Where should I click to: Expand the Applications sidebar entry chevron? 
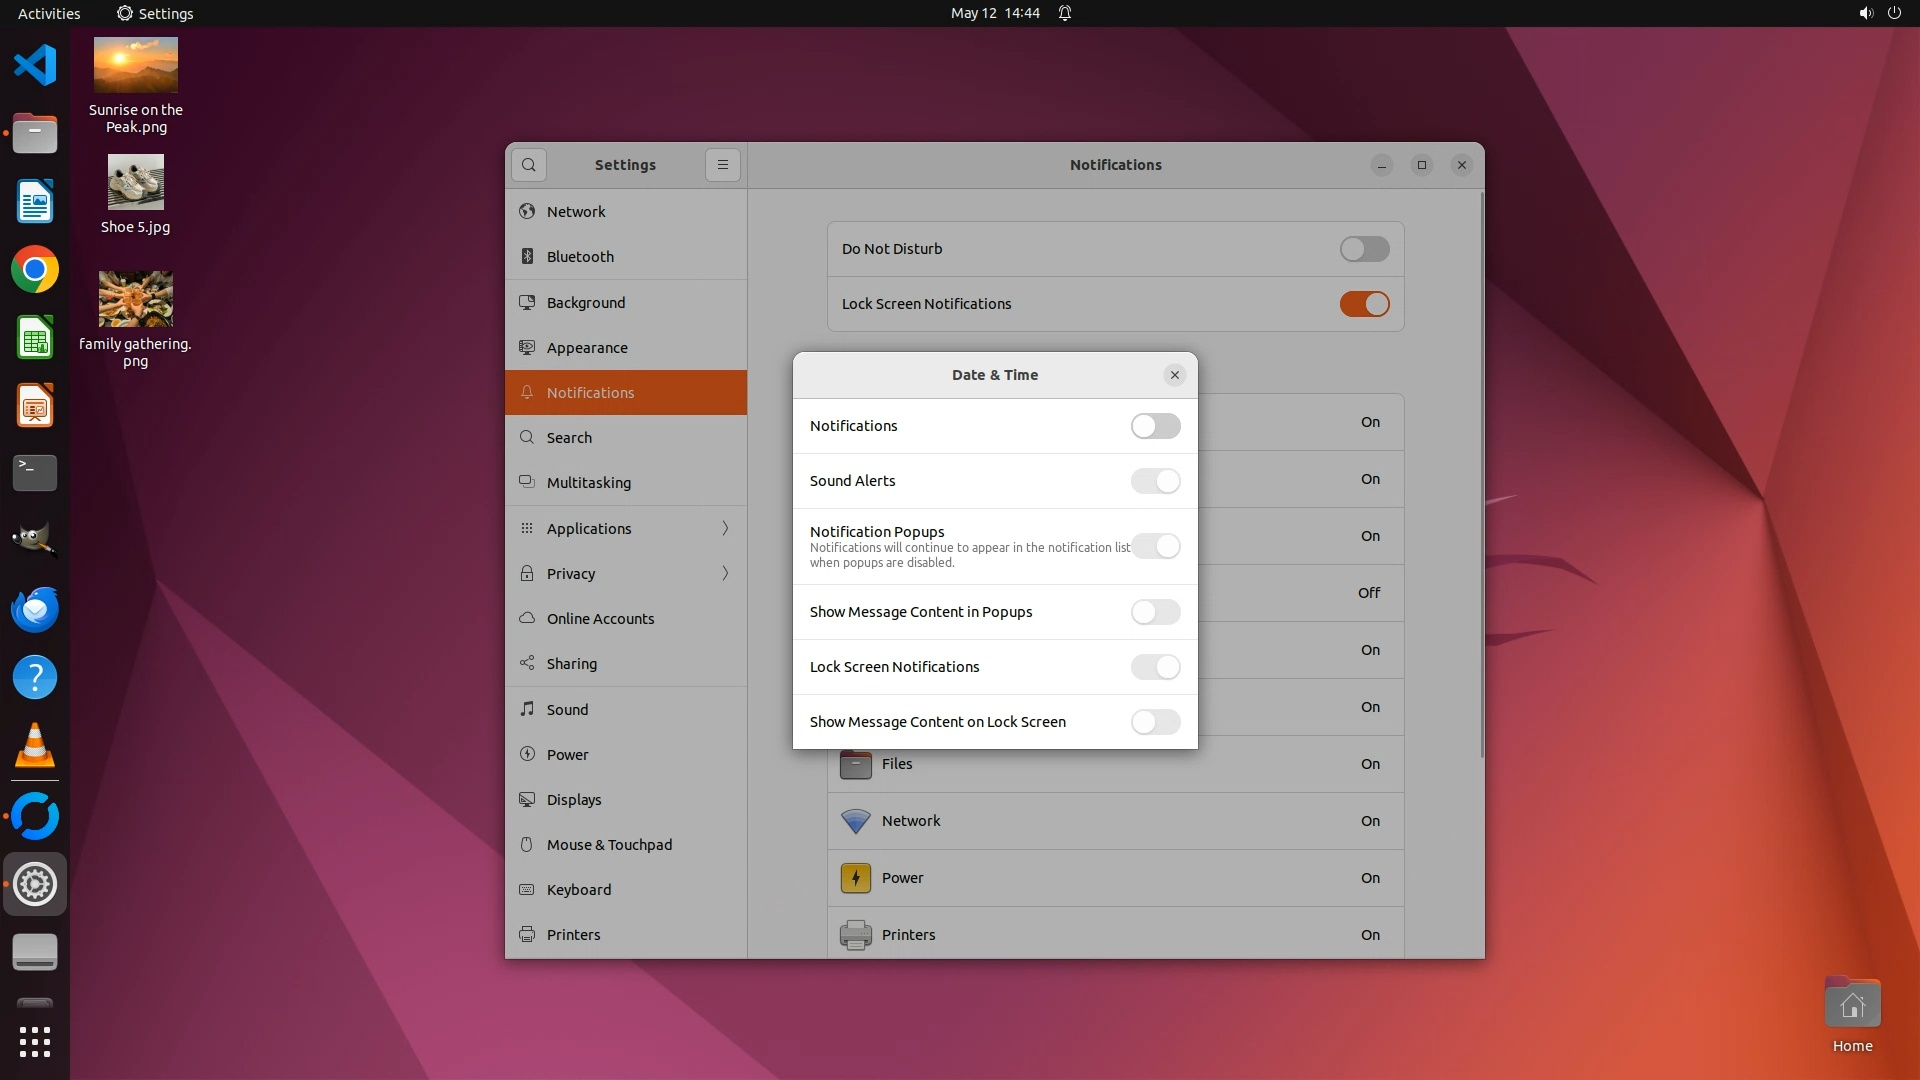[x=725, y=528]
